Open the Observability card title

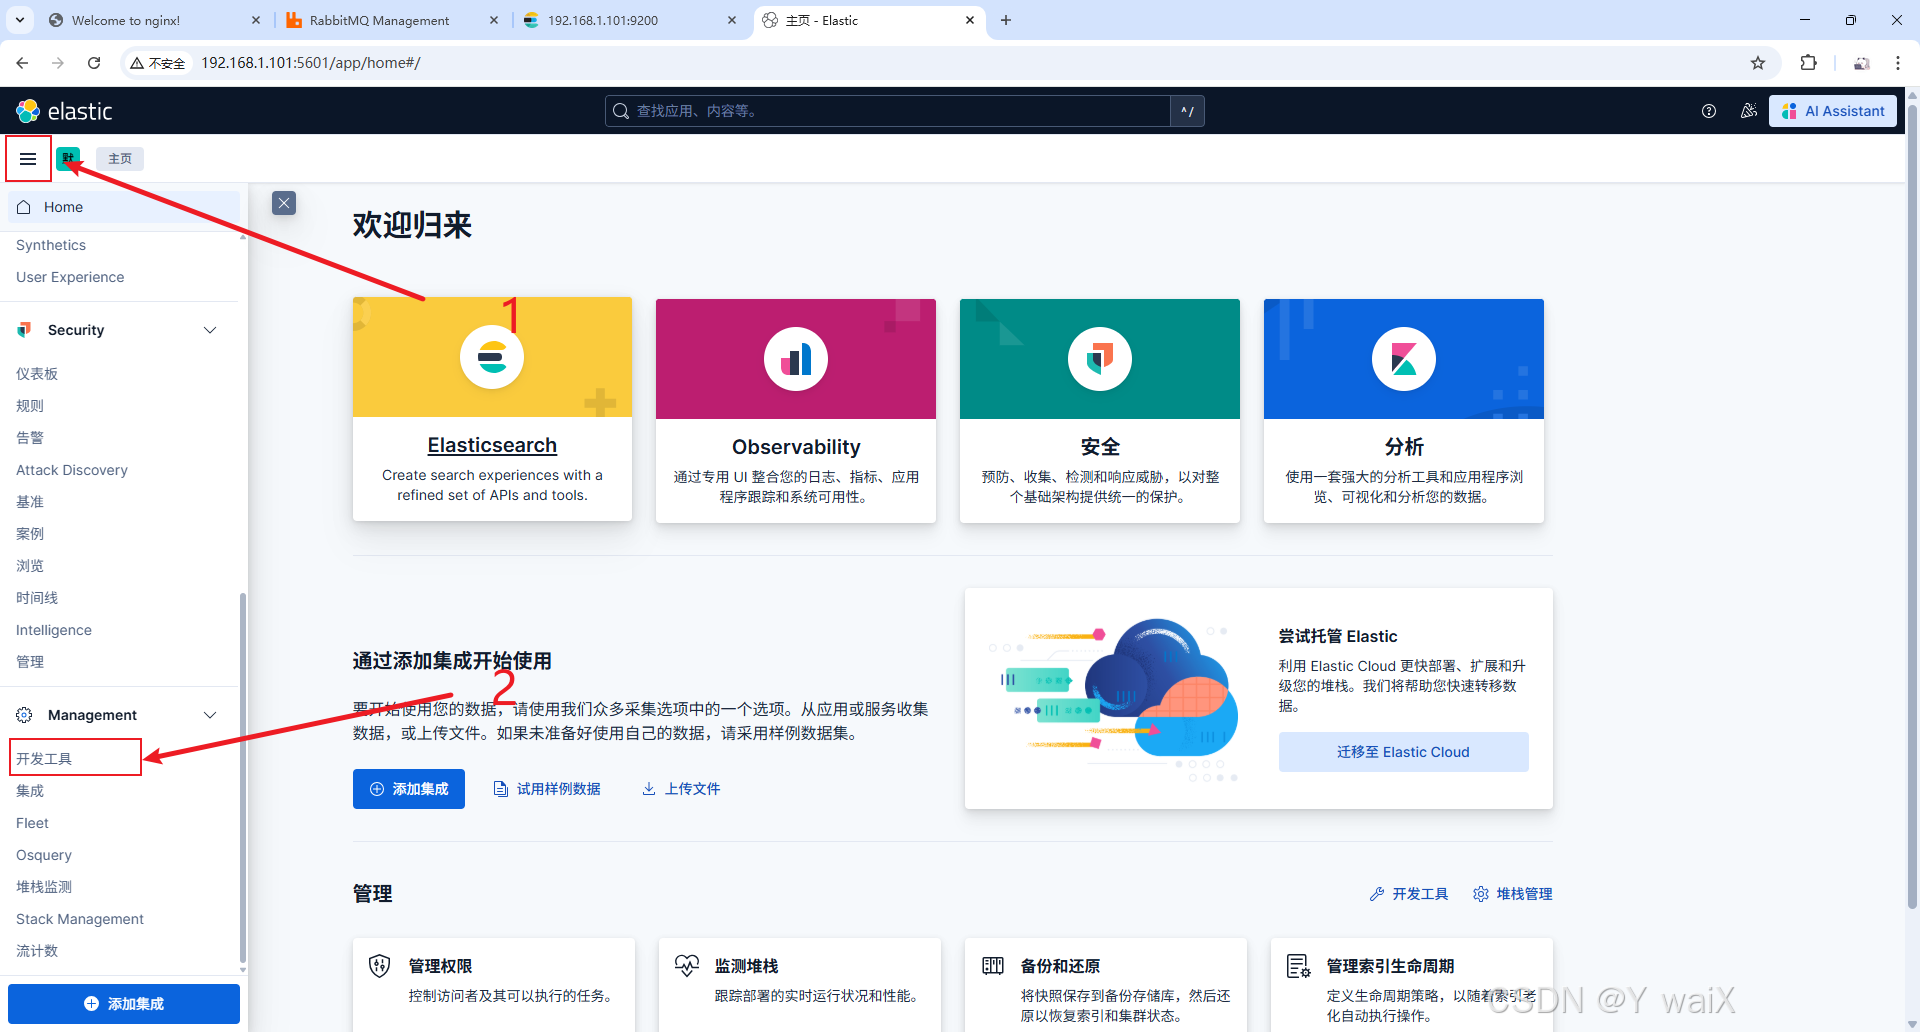(x=796, y=447)
